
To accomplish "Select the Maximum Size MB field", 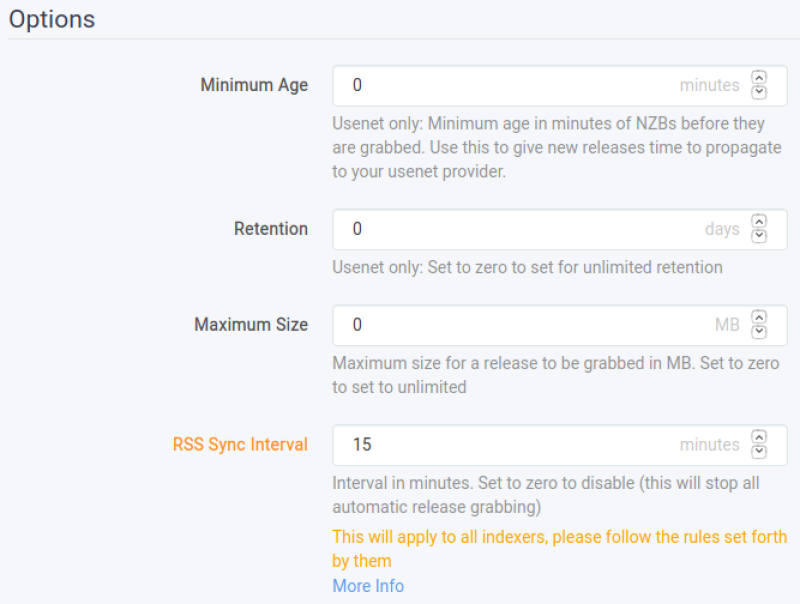I will (560, 325).
